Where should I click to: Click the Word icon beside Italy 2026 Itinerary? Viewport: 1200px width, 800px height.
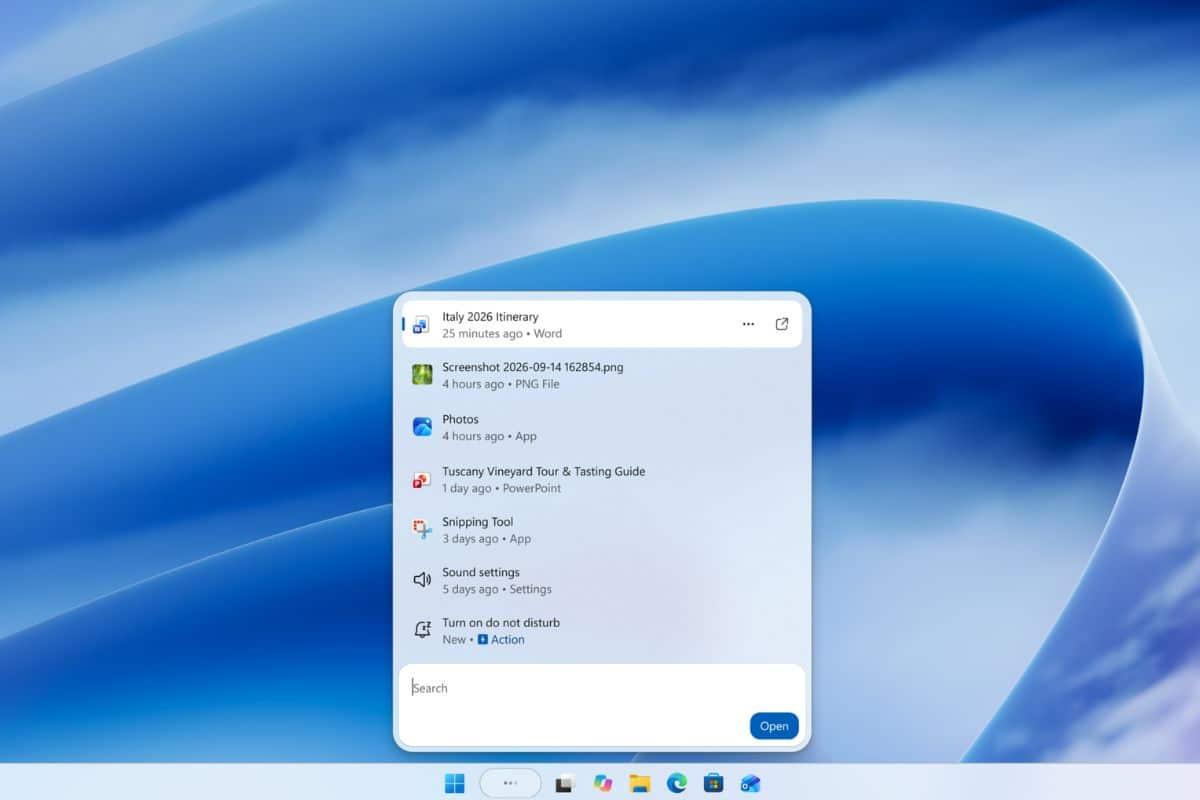[x=422, y=324]
